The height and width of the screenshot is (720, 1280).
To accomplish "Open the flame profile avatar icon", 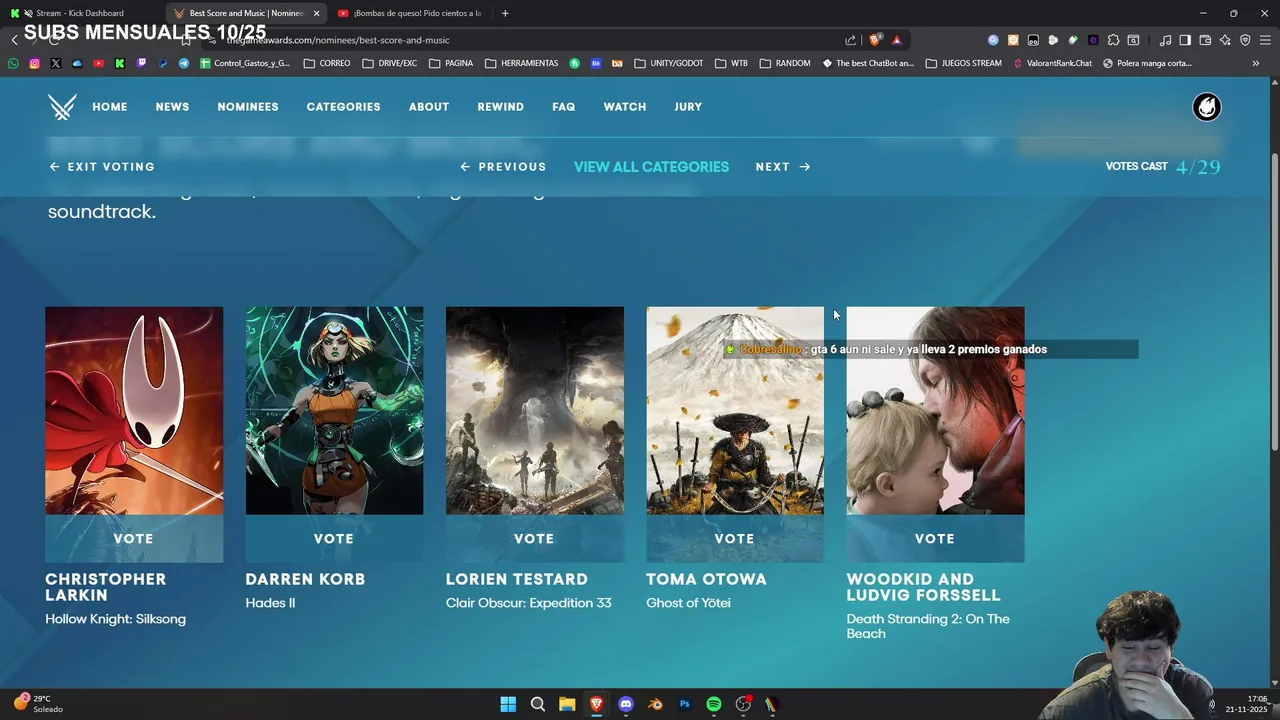I will point(1207,107).
